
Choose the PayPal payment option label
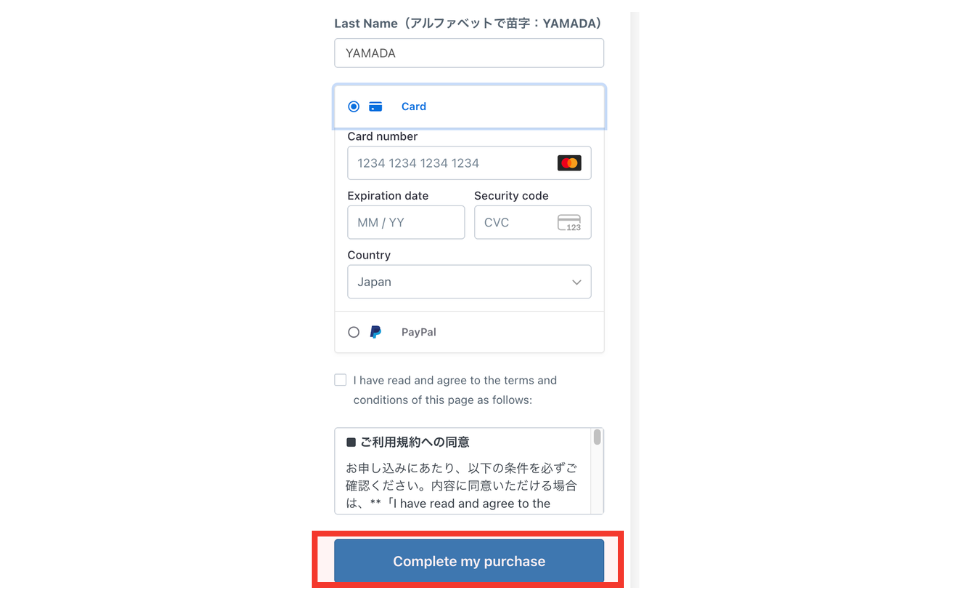[x=418, y=332]
